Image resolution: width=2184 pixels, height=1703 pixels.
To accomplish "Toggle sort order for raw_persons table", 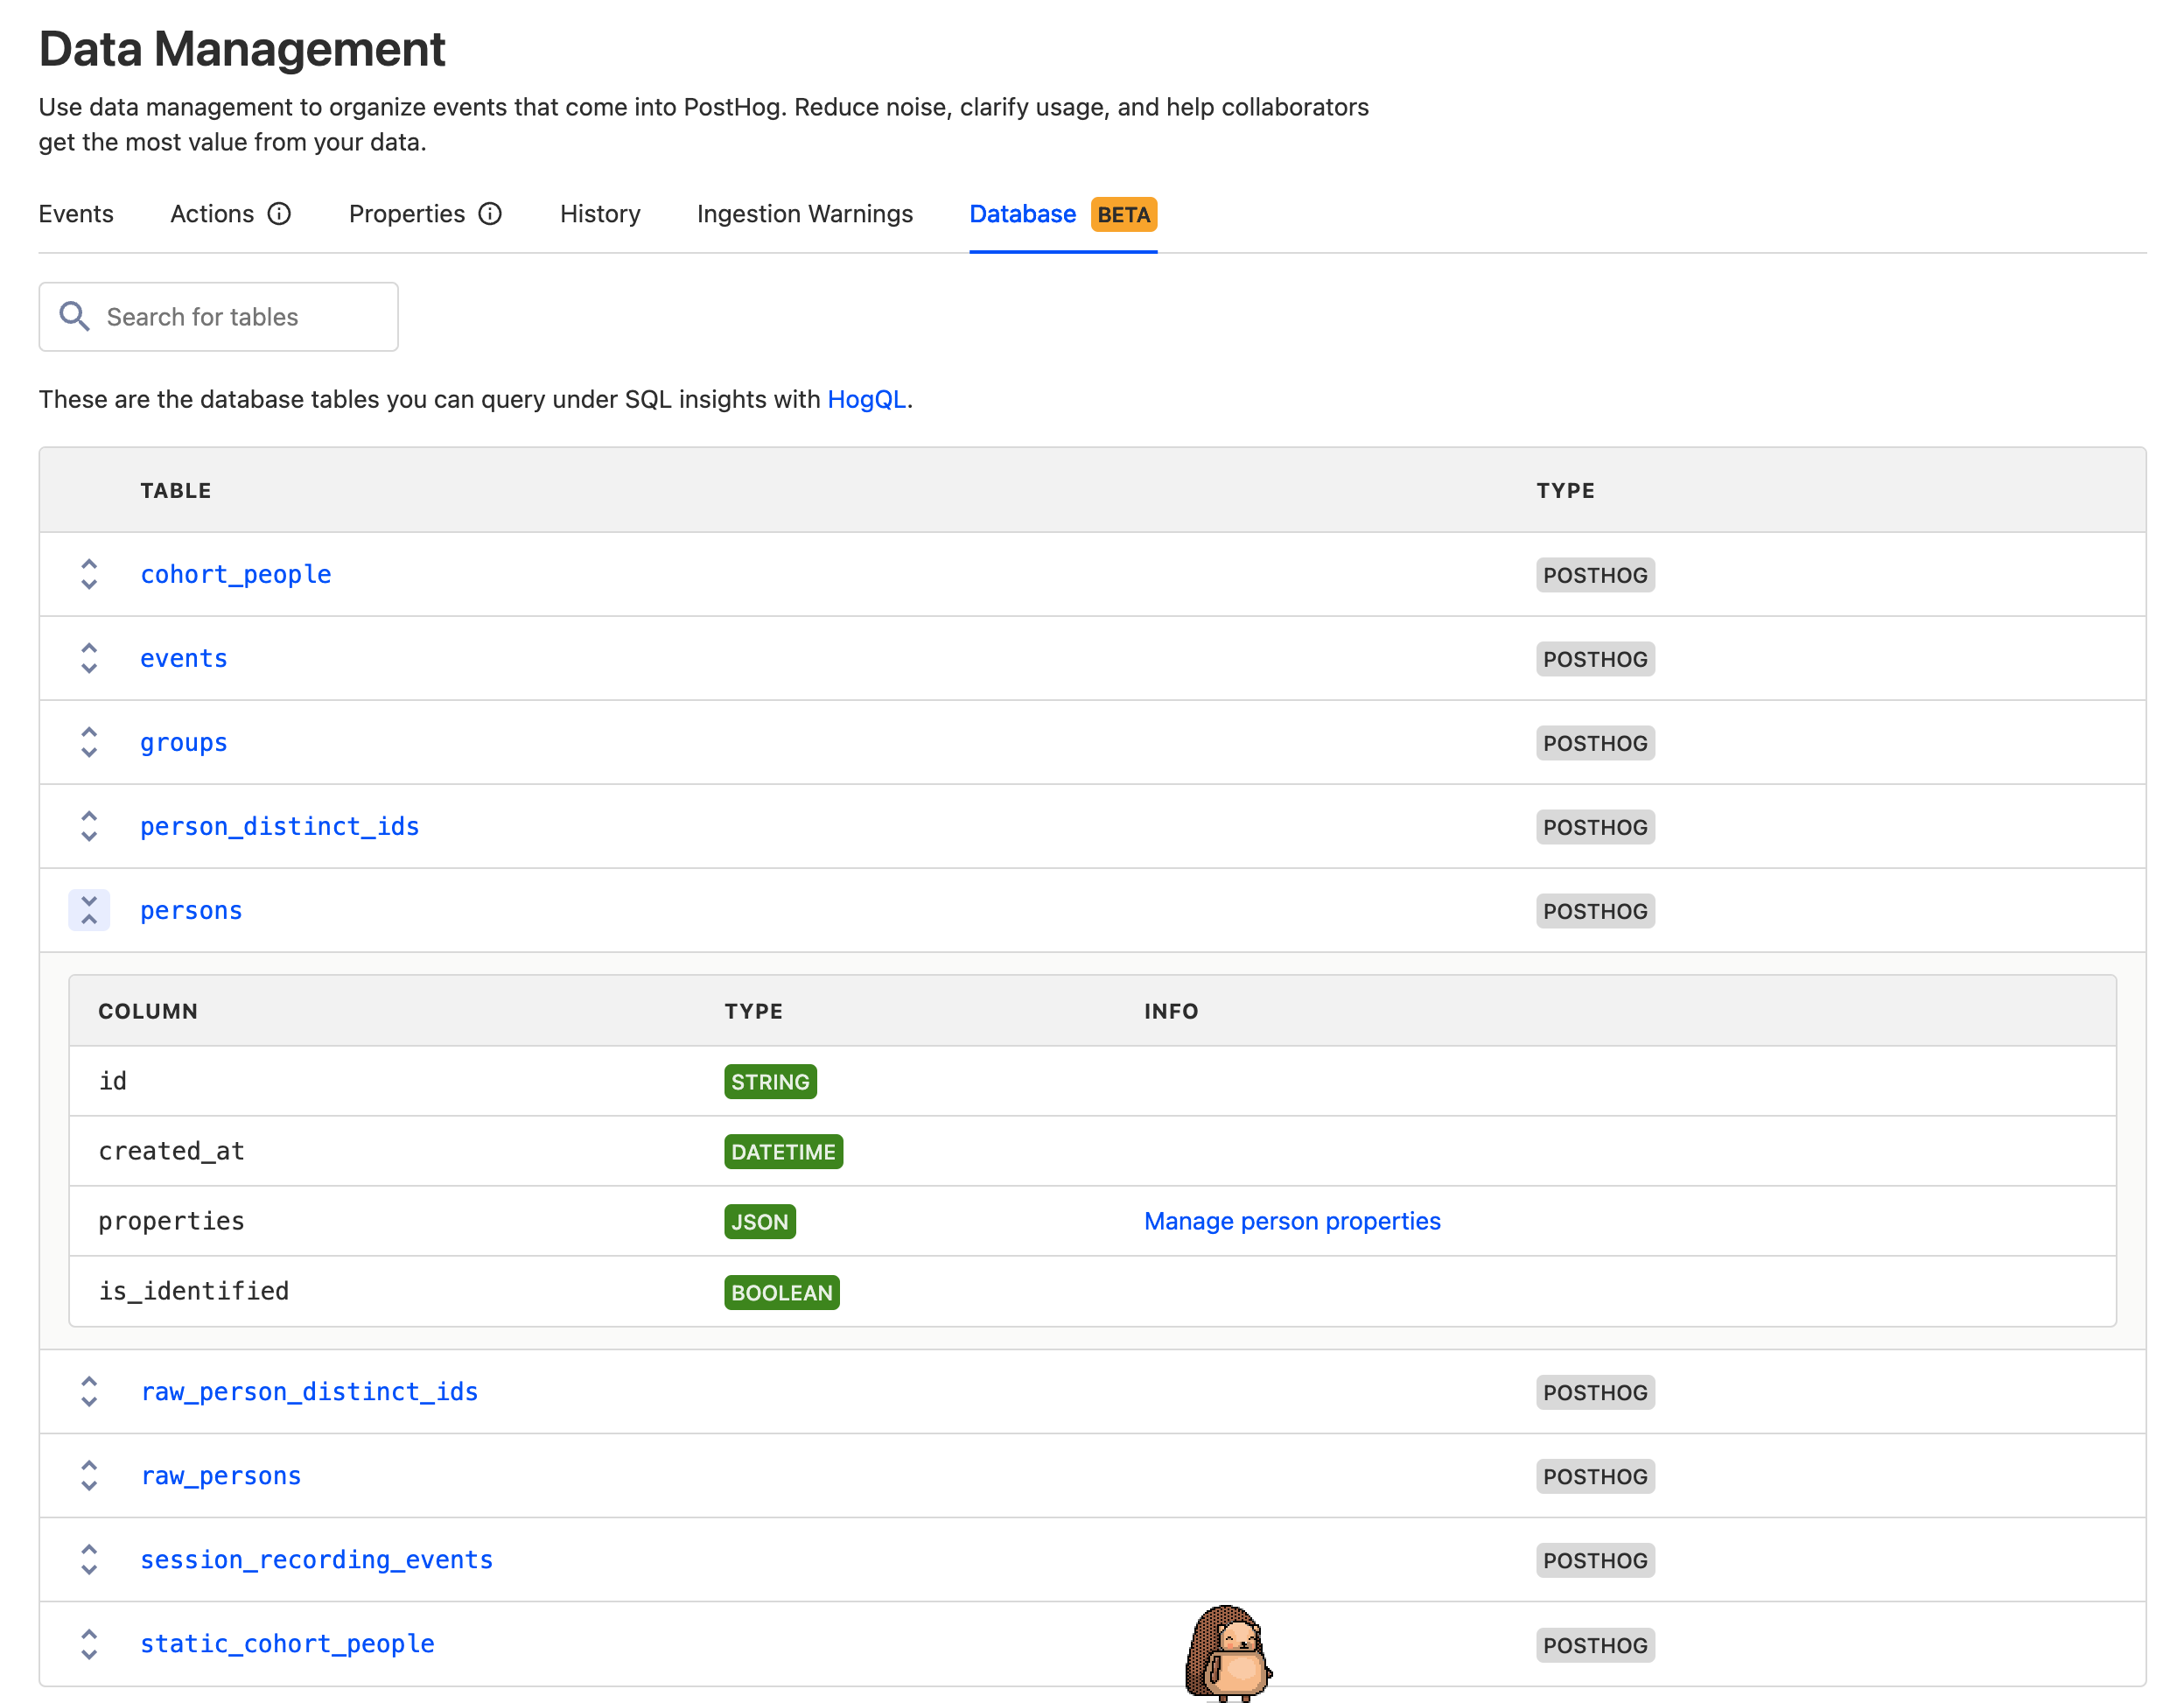I will (88, 1476).
